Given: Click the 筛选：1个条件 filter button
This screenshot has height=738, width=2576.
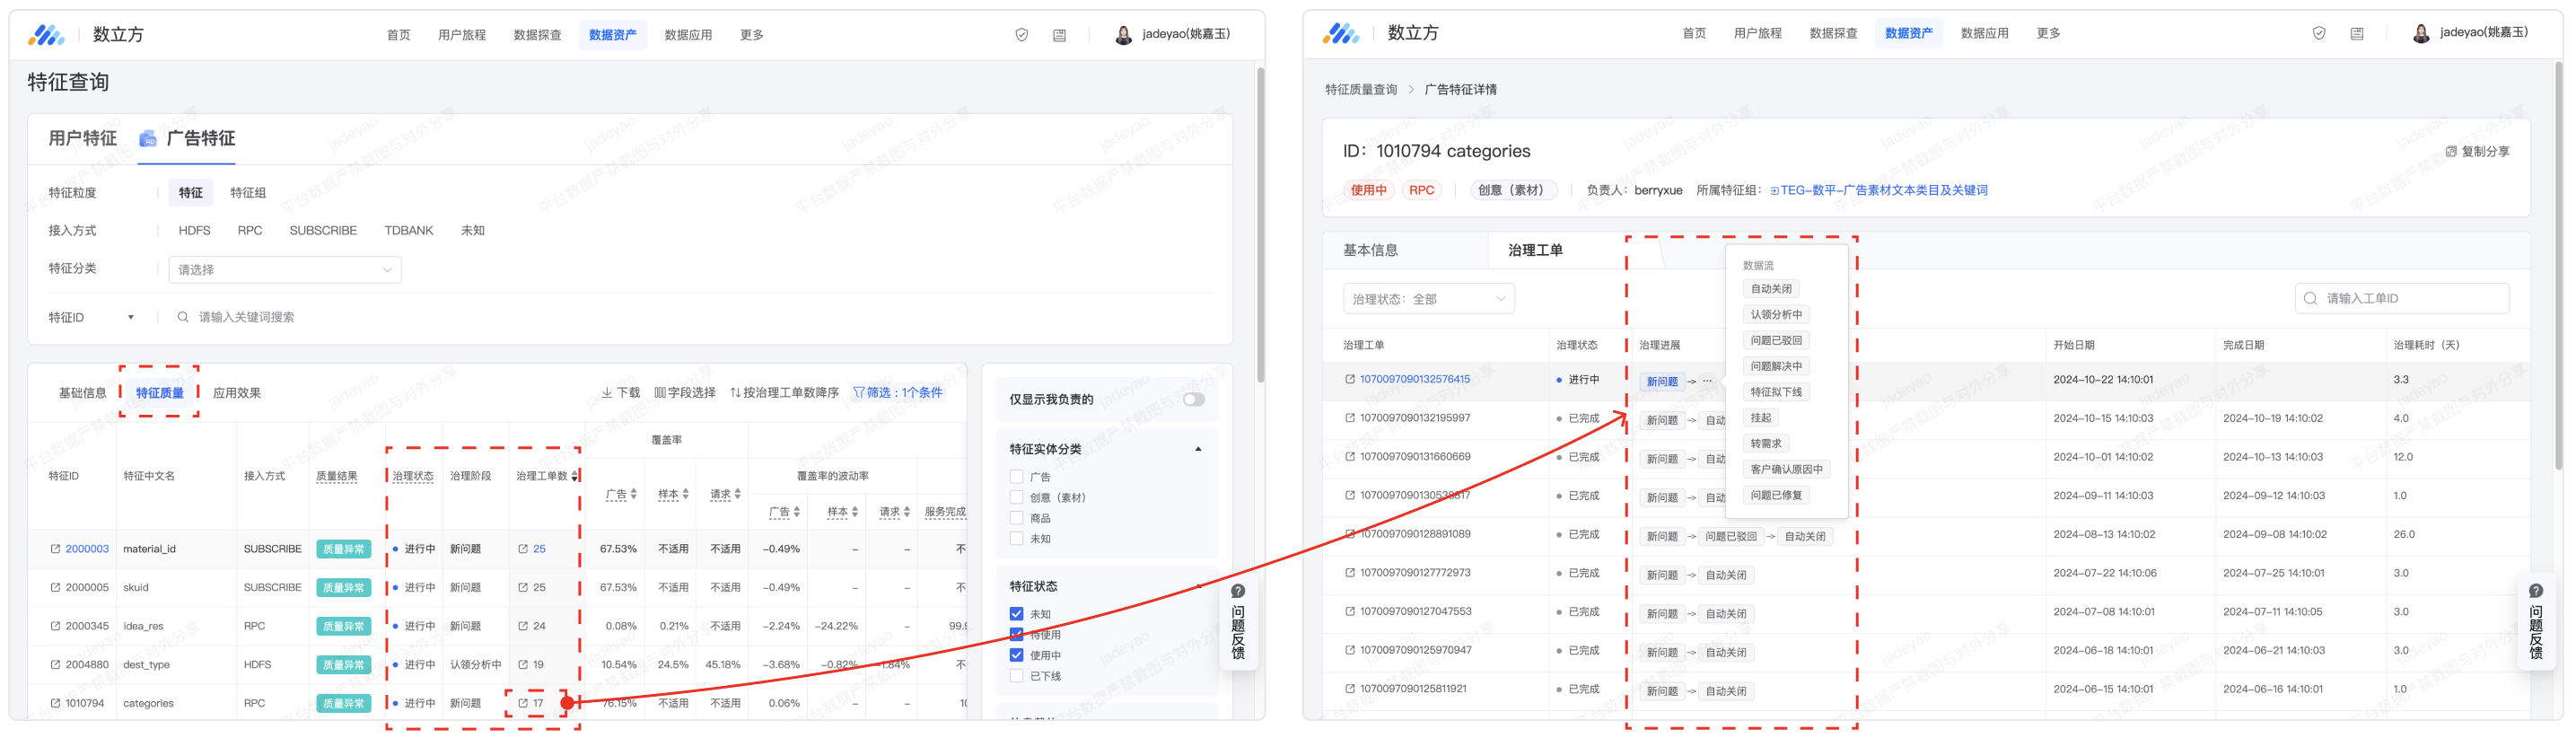Looking at the screenshot, I should pos(897,393).
